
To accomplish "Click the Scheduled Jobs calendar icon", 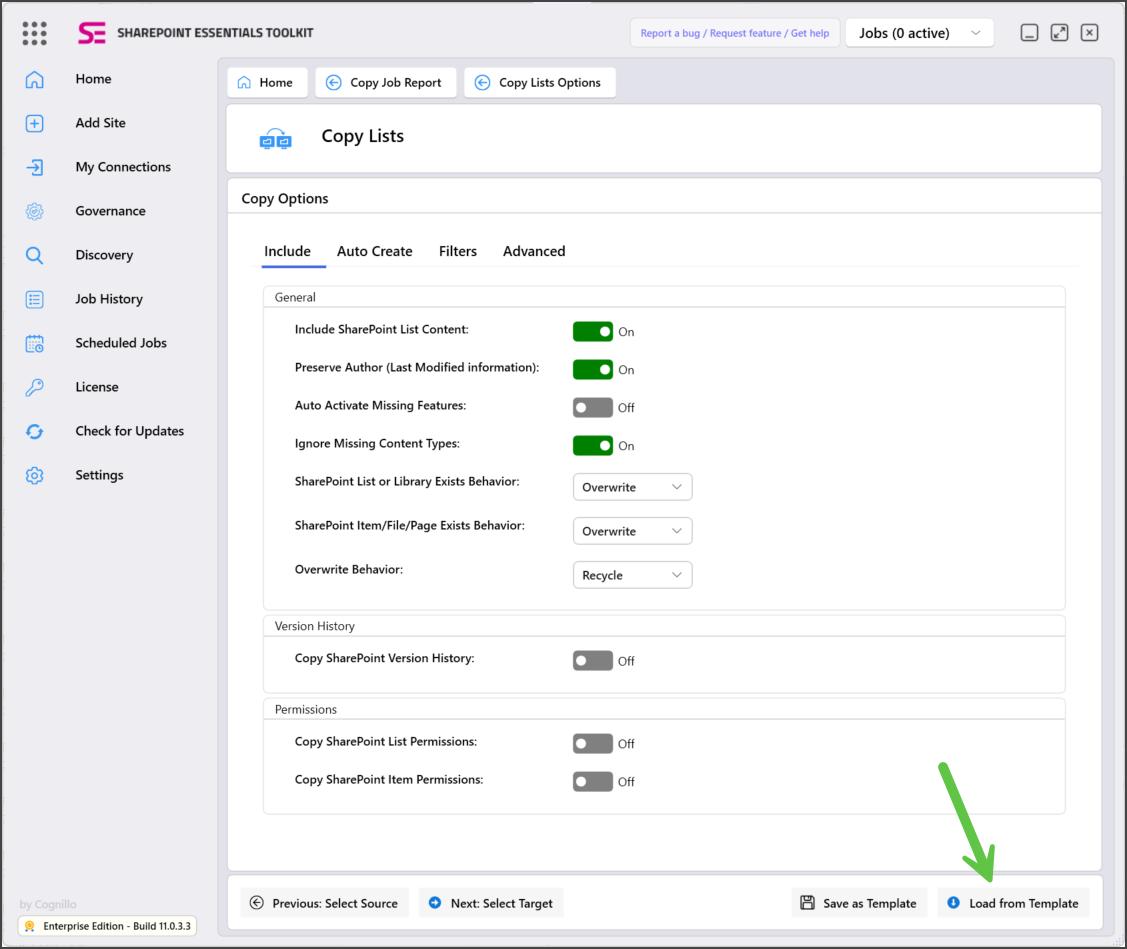I will [34, 344].
